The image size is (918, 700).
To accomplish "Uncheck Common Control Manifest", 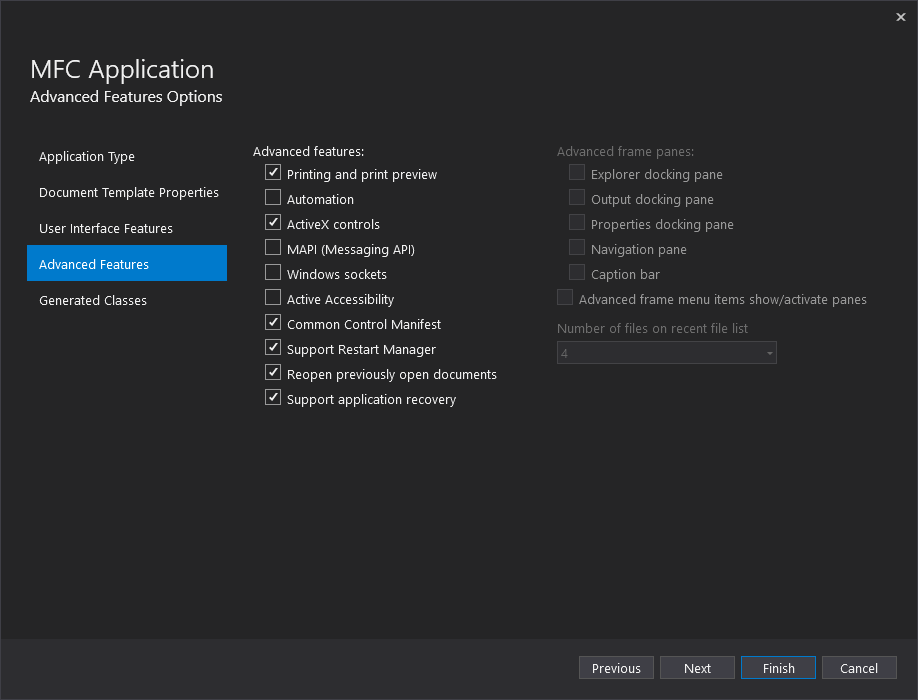I will point(273,322).
